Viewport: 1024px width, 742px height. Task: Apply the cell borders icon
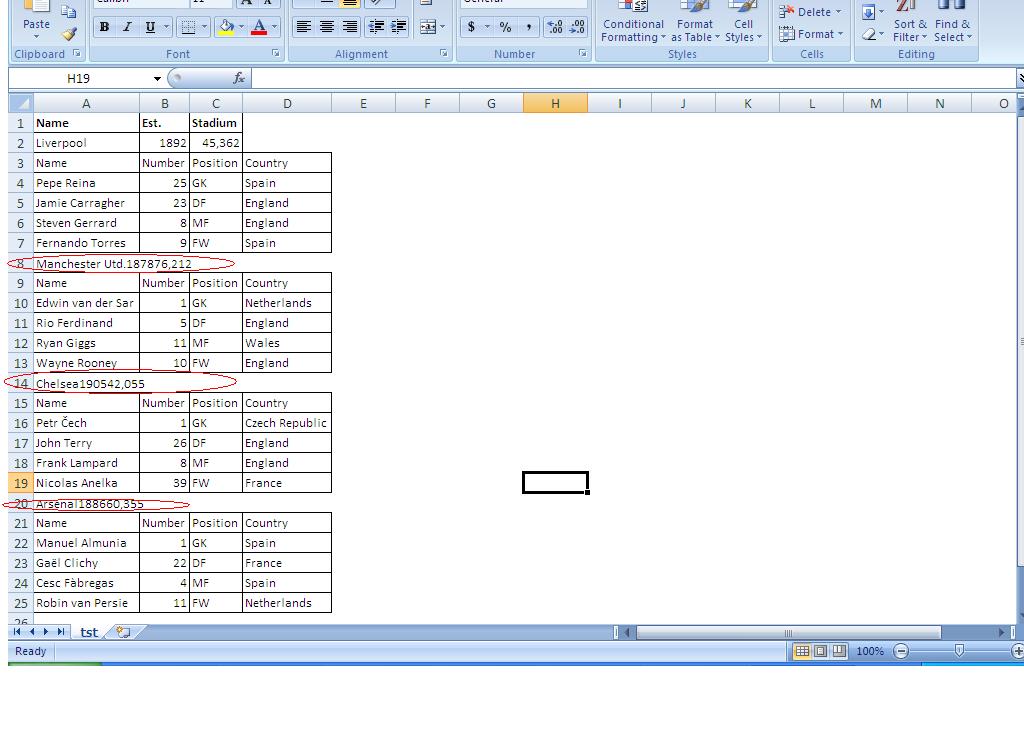tap(188, 27)
